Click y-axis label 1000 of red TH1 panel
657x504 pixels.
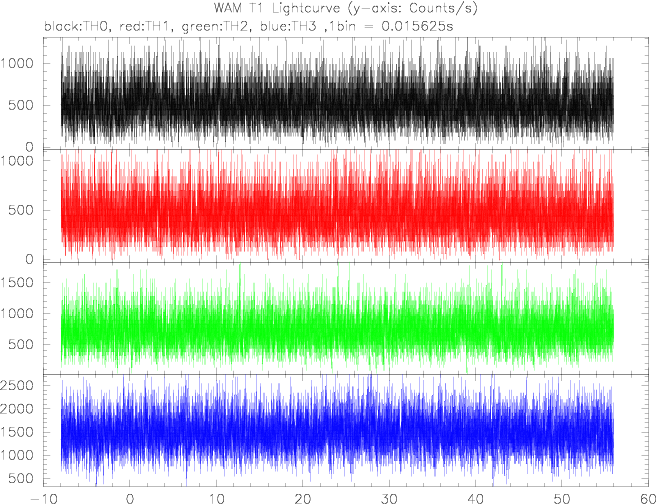(x=17, y=160)
